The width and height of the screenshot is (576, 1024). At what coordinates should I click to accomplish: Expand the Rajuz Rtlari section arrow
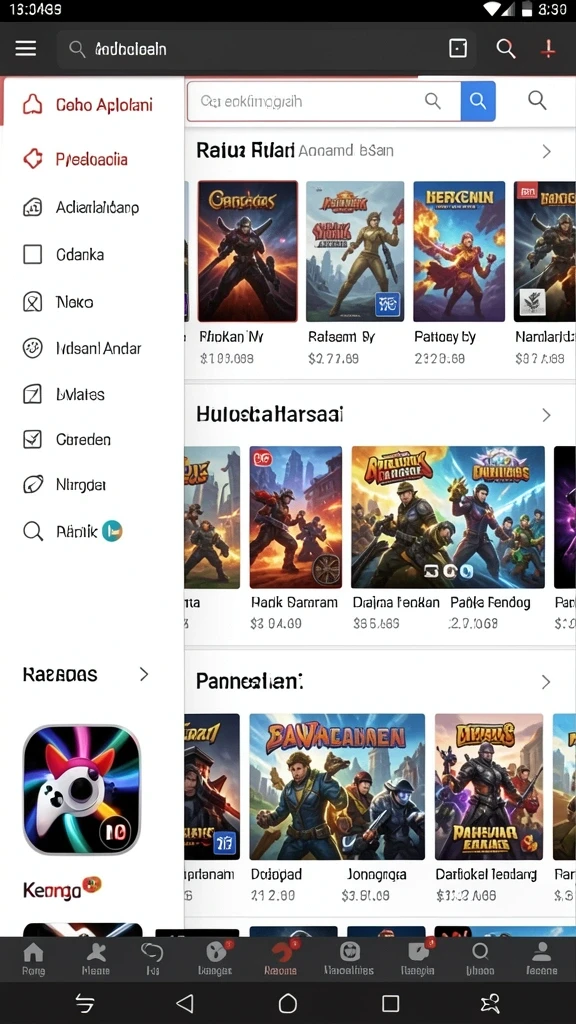[547, 152]
